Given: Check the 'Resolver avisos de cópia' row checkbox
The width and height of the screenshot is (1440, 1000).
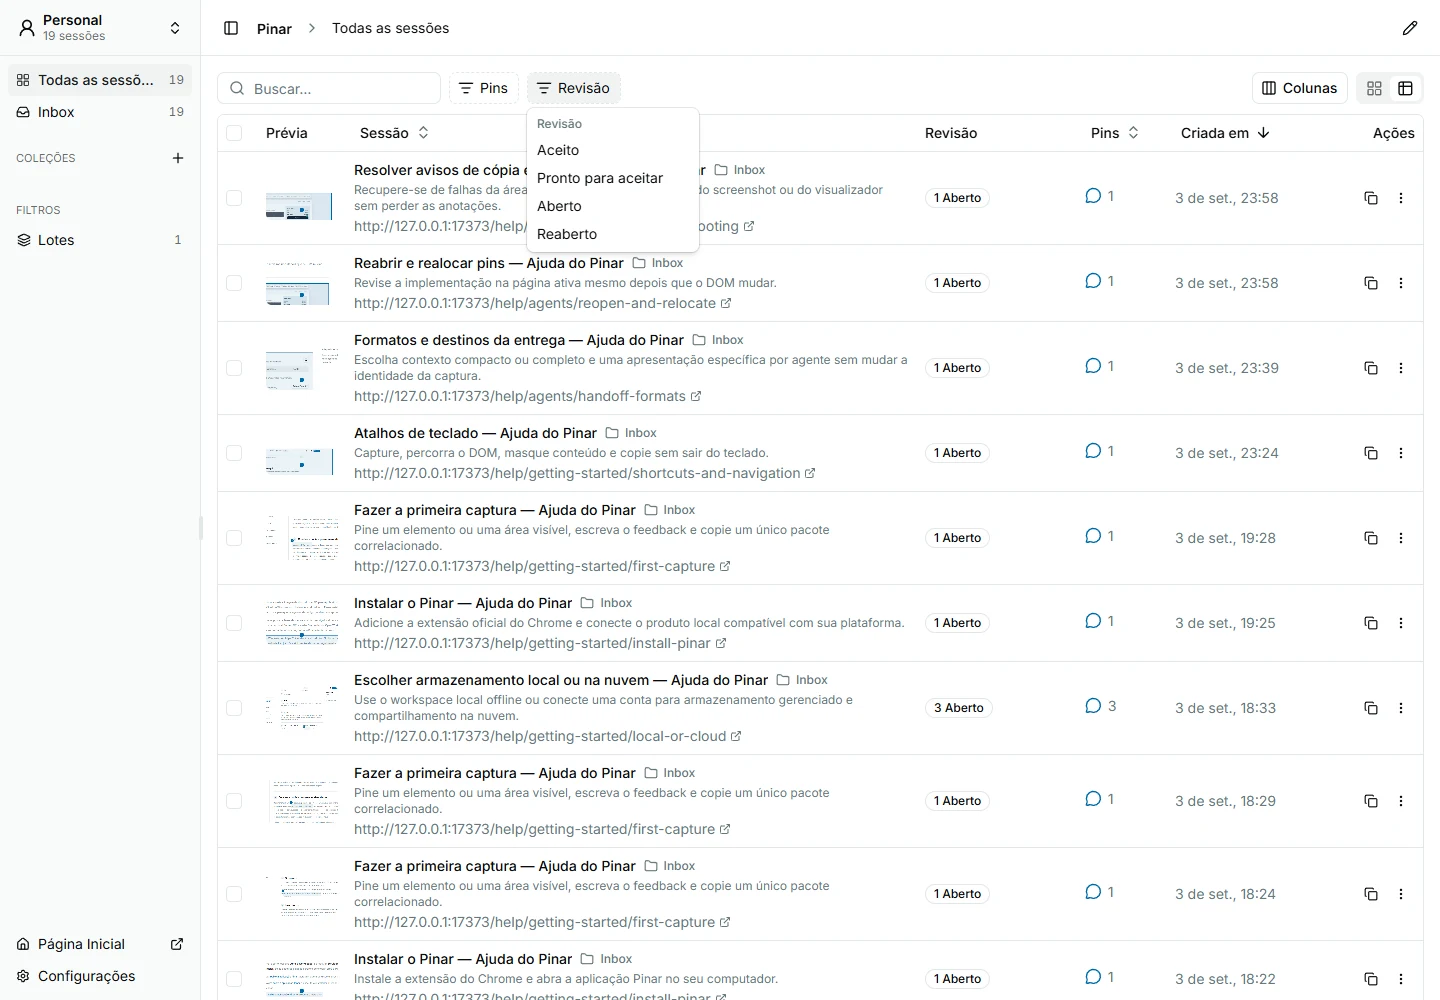Looking at the screenshot, I should (x=234, y=198).
